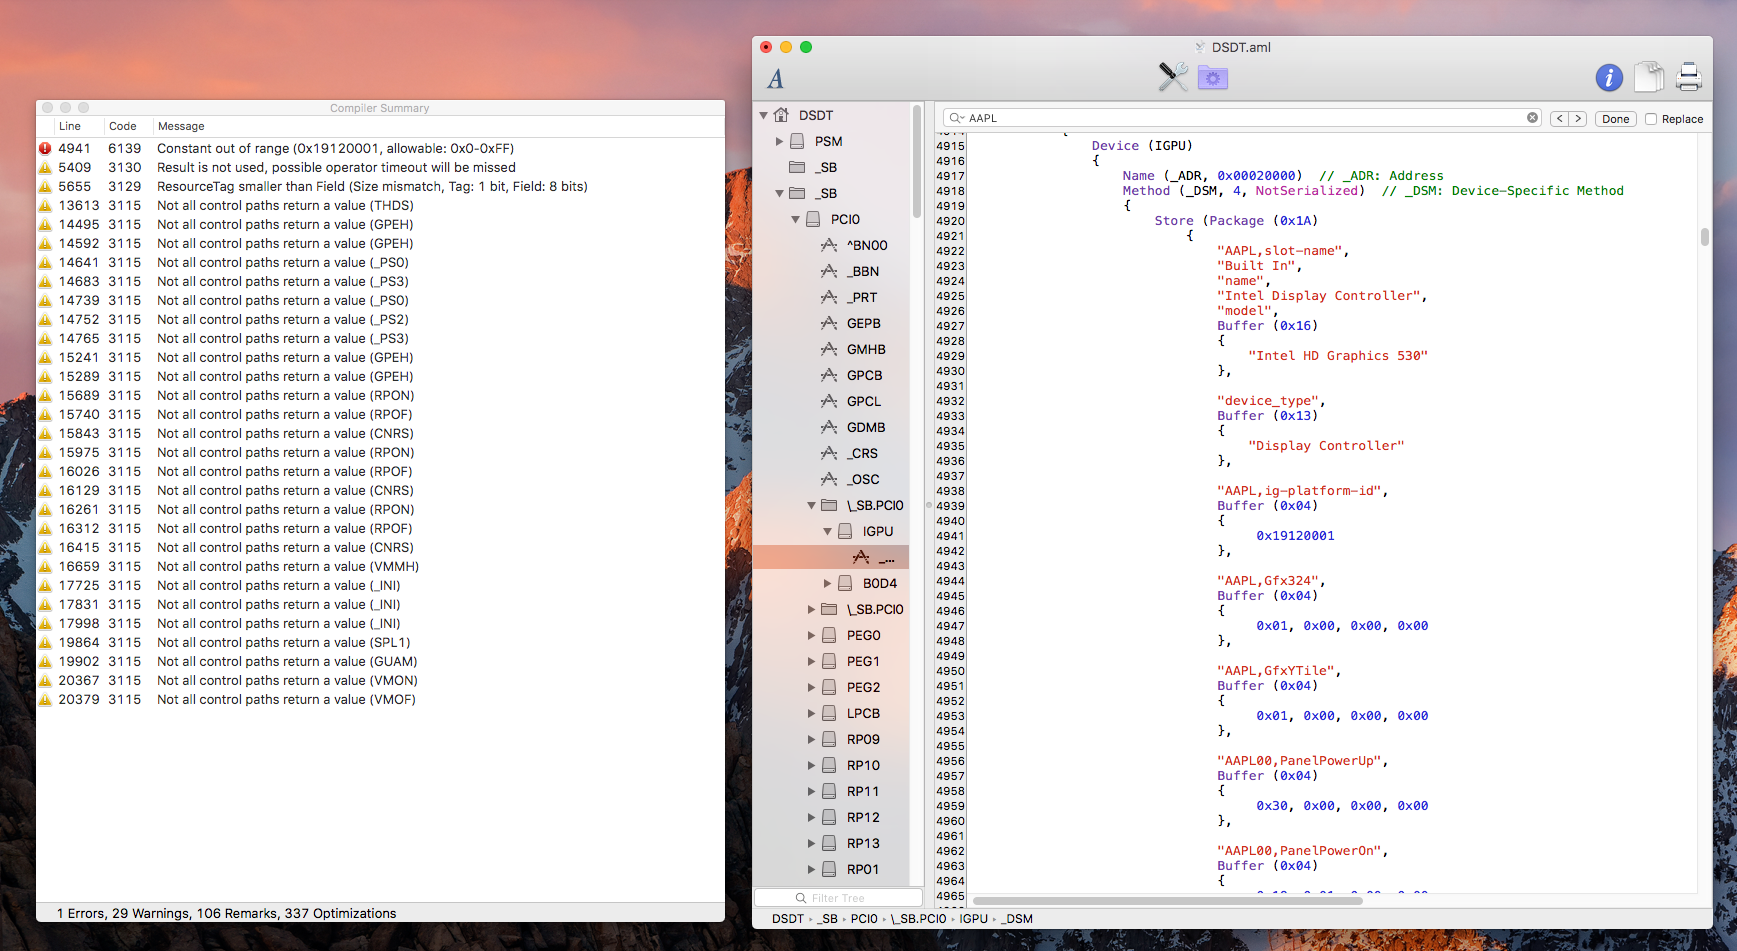Sort by Code column header
This screenshot has width=1737, height=951.
tap(123, 126)
